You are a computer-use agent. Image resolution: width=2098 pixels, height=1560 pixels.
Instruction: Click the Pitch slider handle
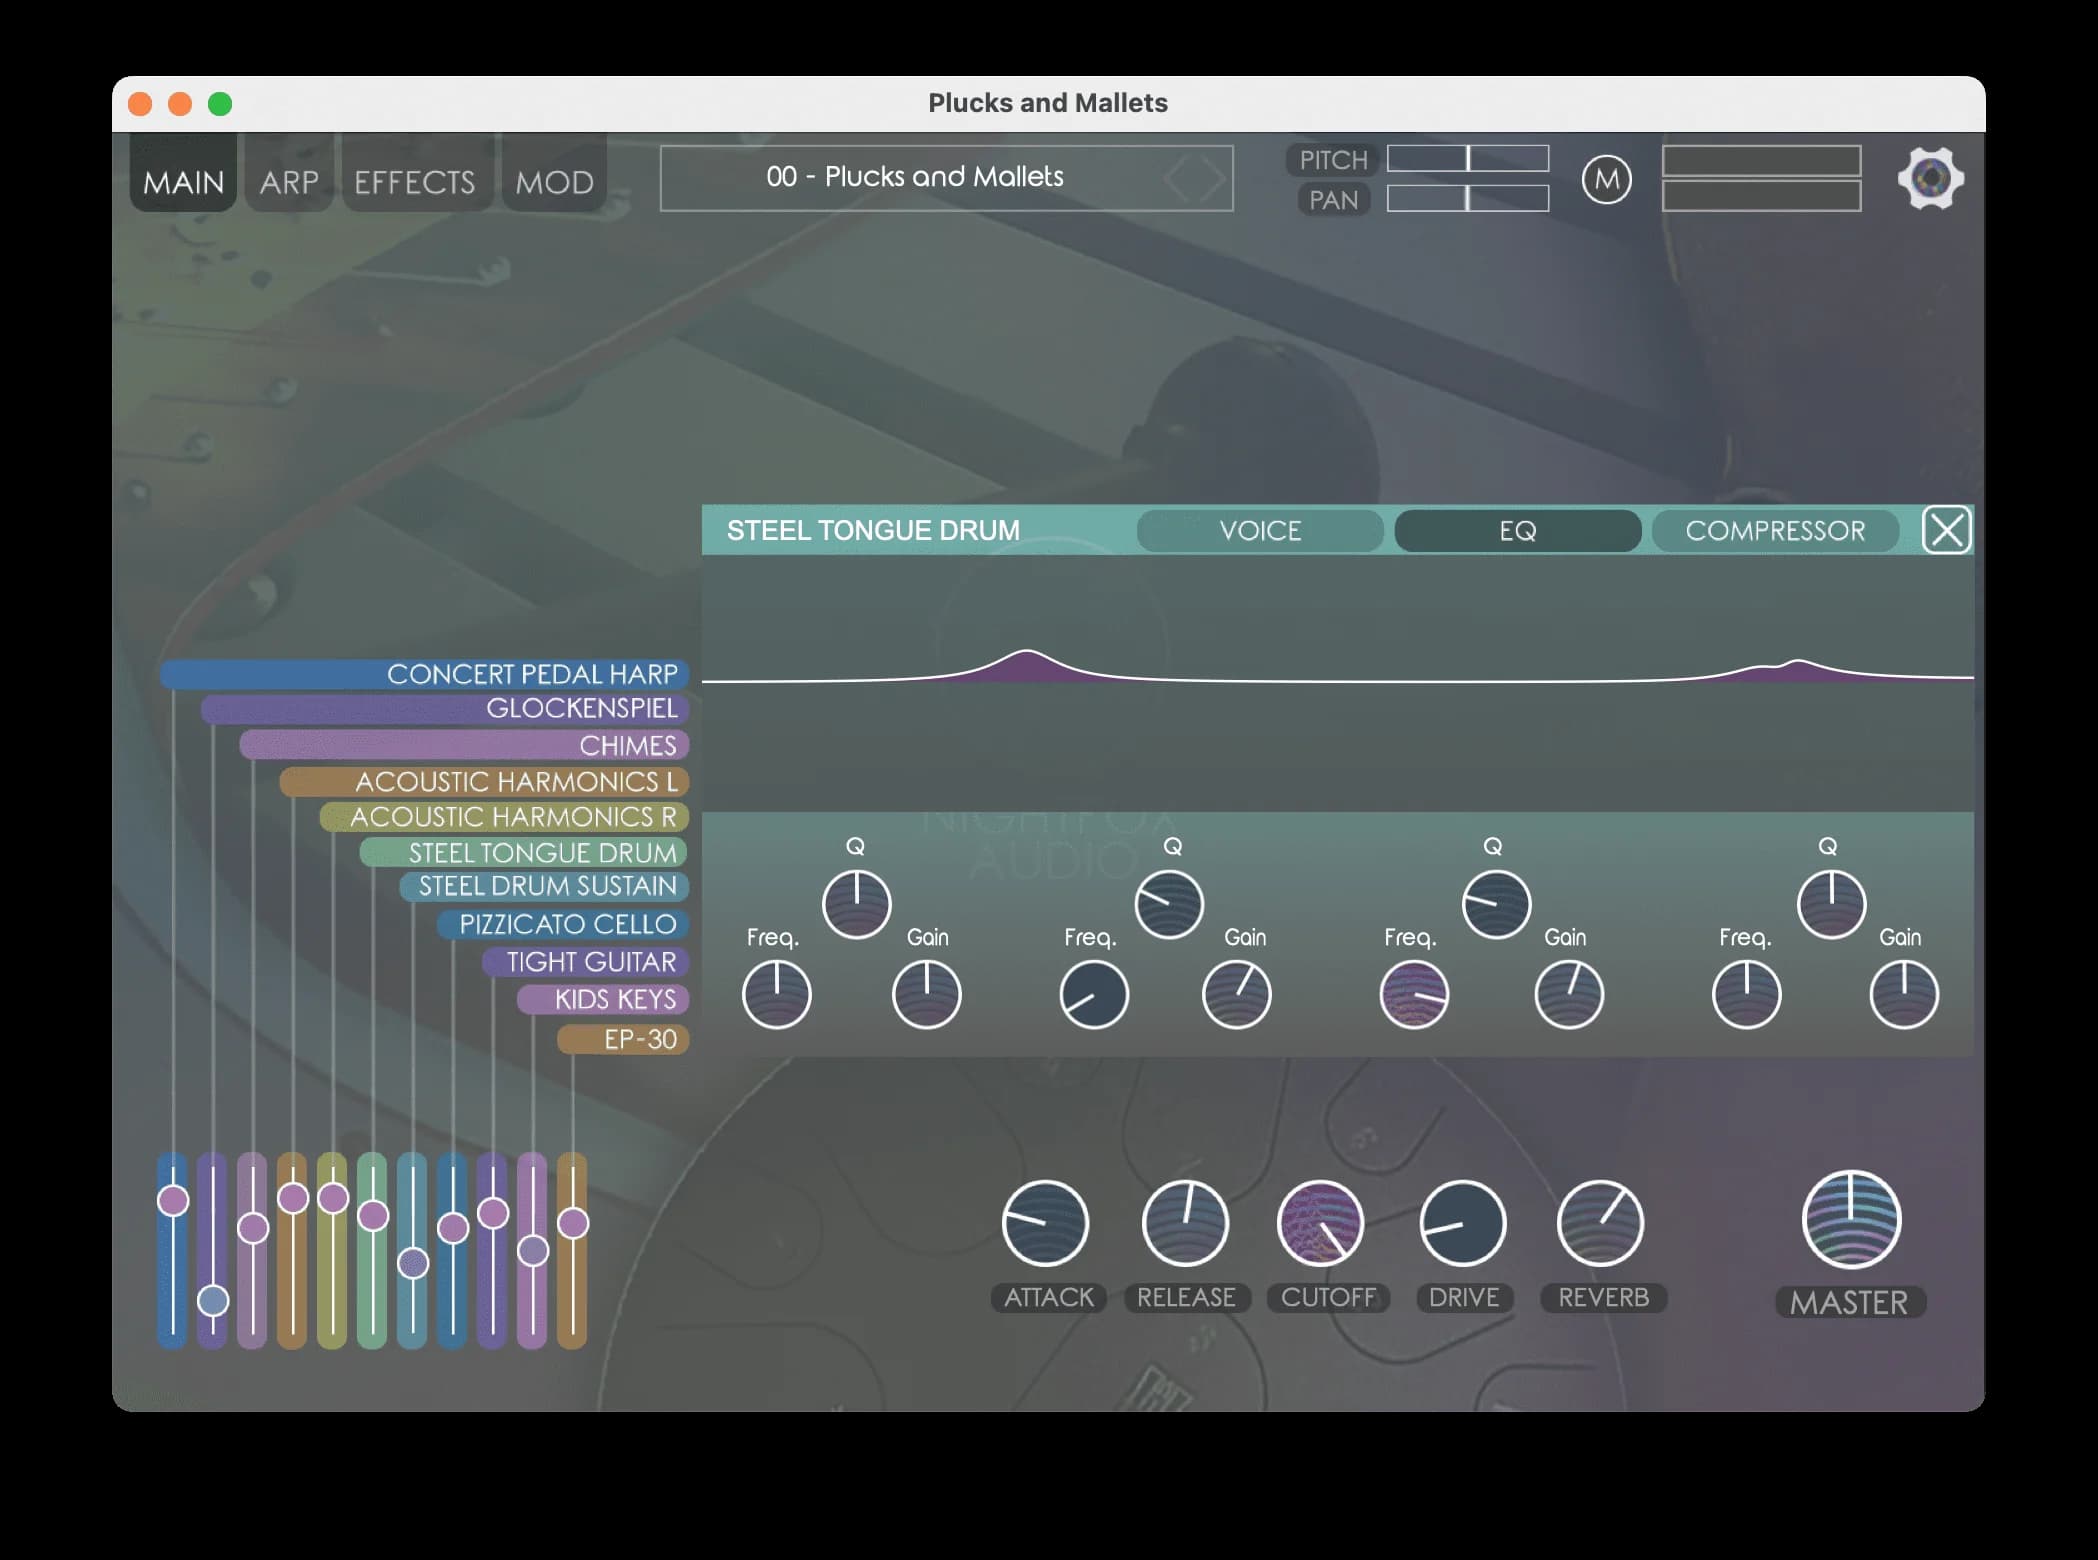pyautogui.click(x=1467, y=158)
